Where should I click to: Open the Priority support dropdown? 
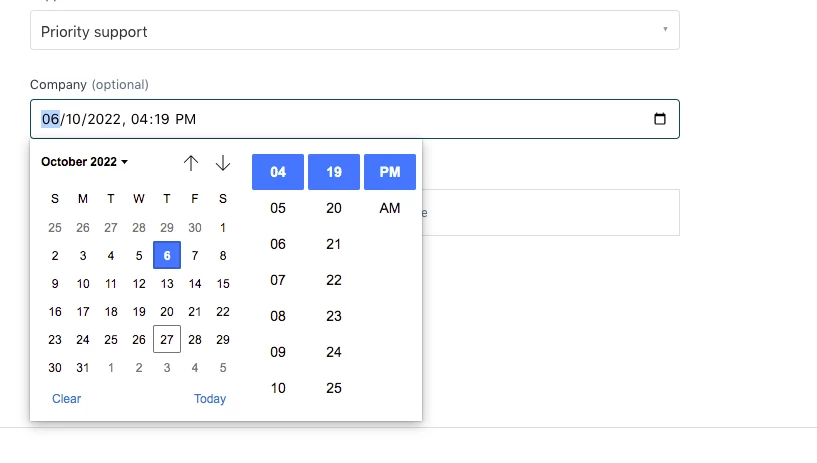(355, 31)
